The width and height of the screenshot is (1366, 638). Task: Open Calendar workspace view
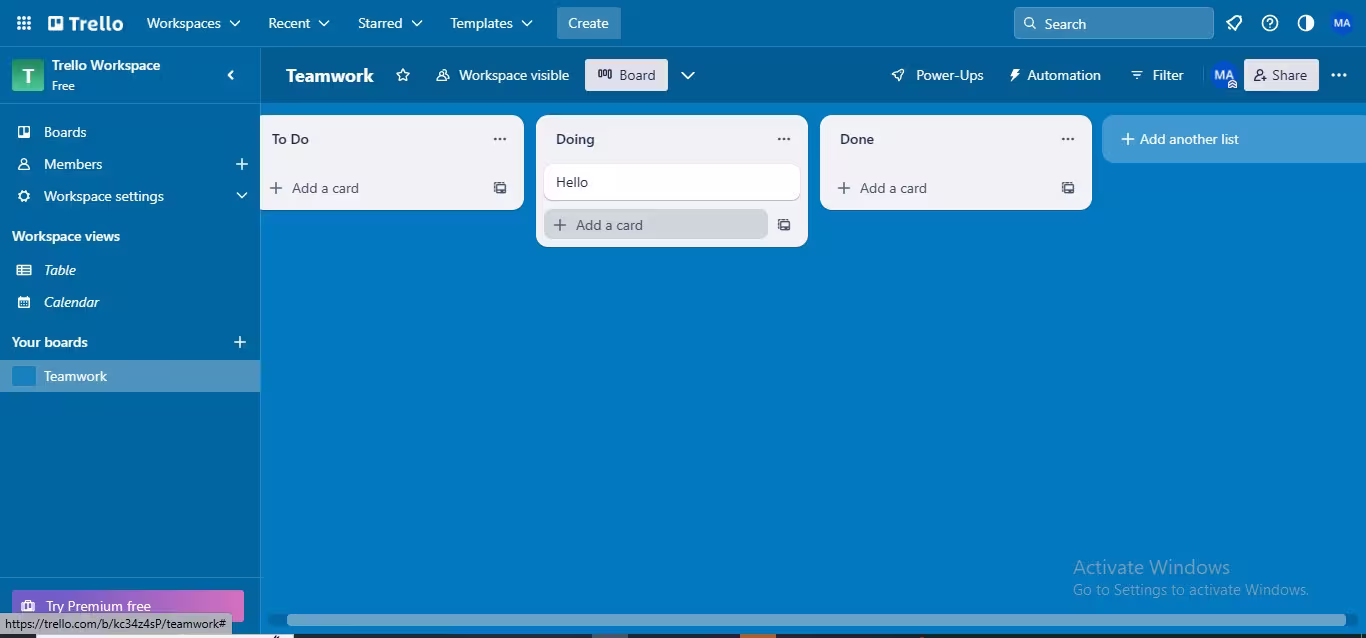(130, 302)
